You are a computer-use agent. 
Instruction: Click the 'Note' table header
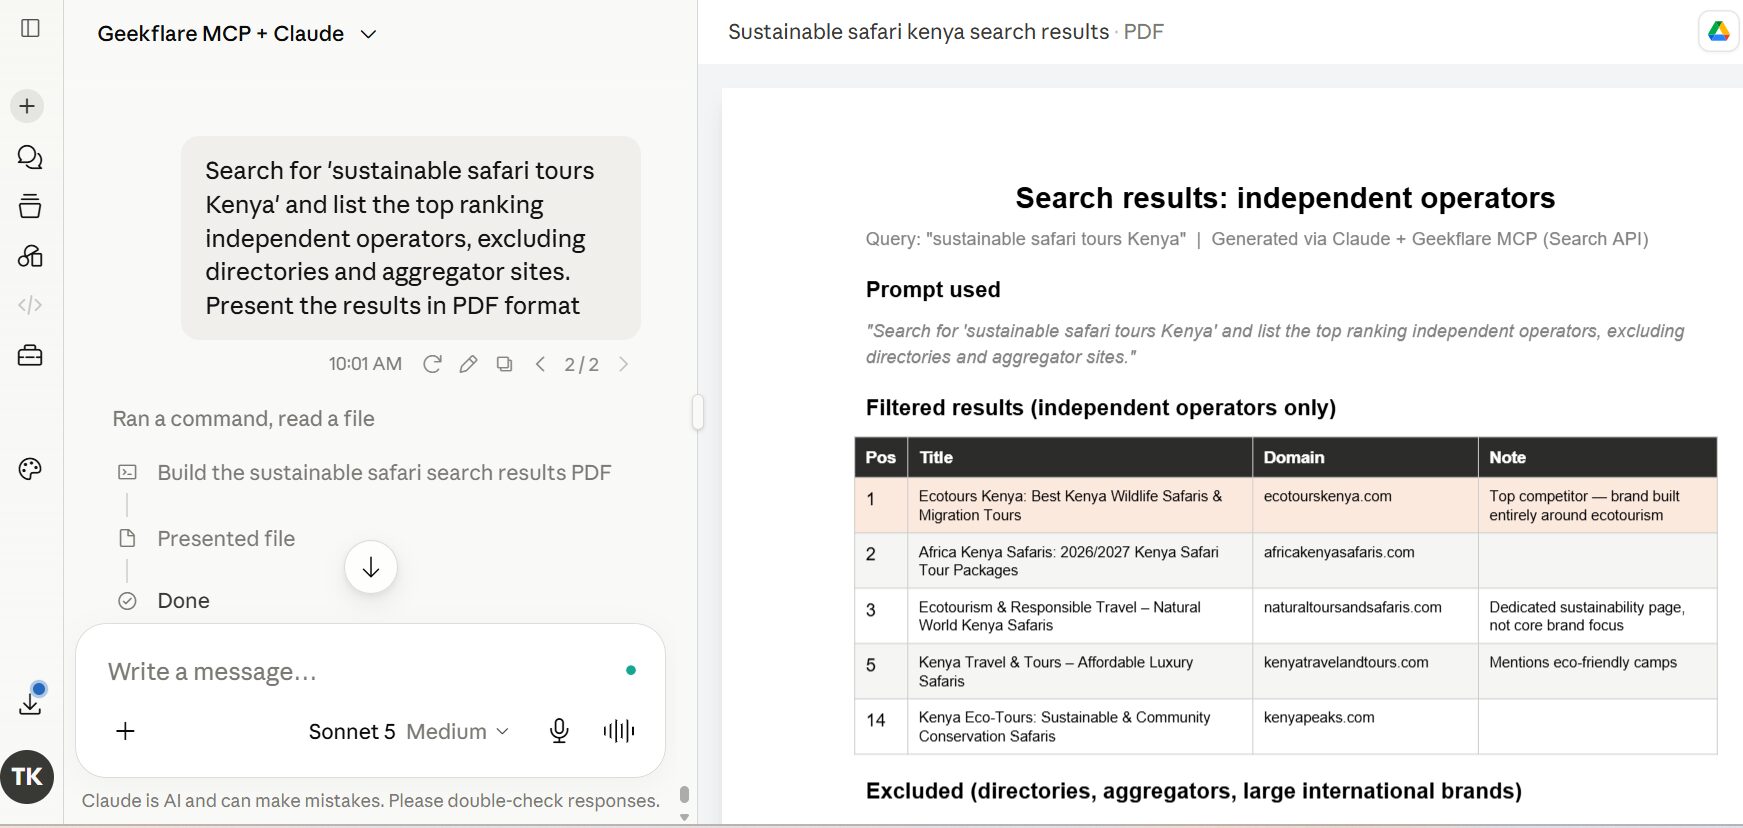click(1597, 457)
